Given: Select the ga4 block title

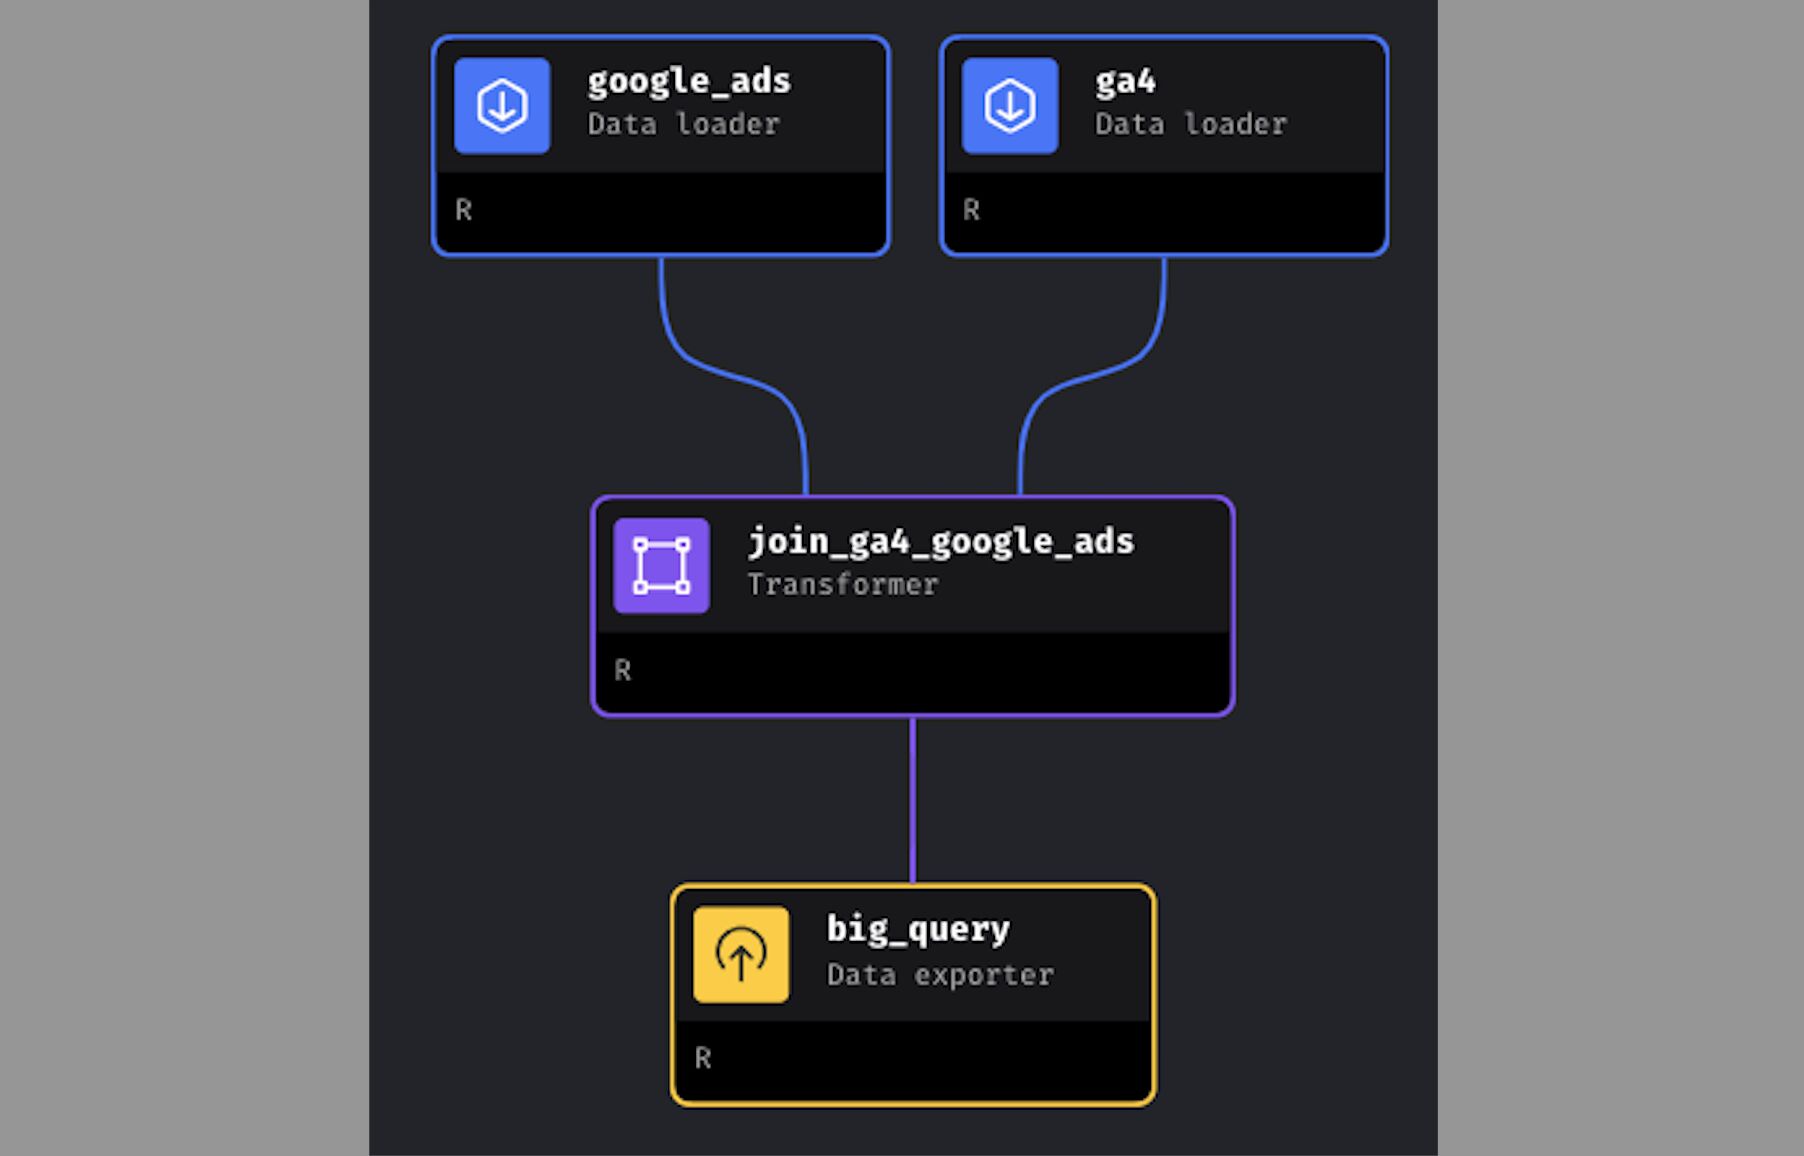Looking at the screenshot, I should [1125, 81].
